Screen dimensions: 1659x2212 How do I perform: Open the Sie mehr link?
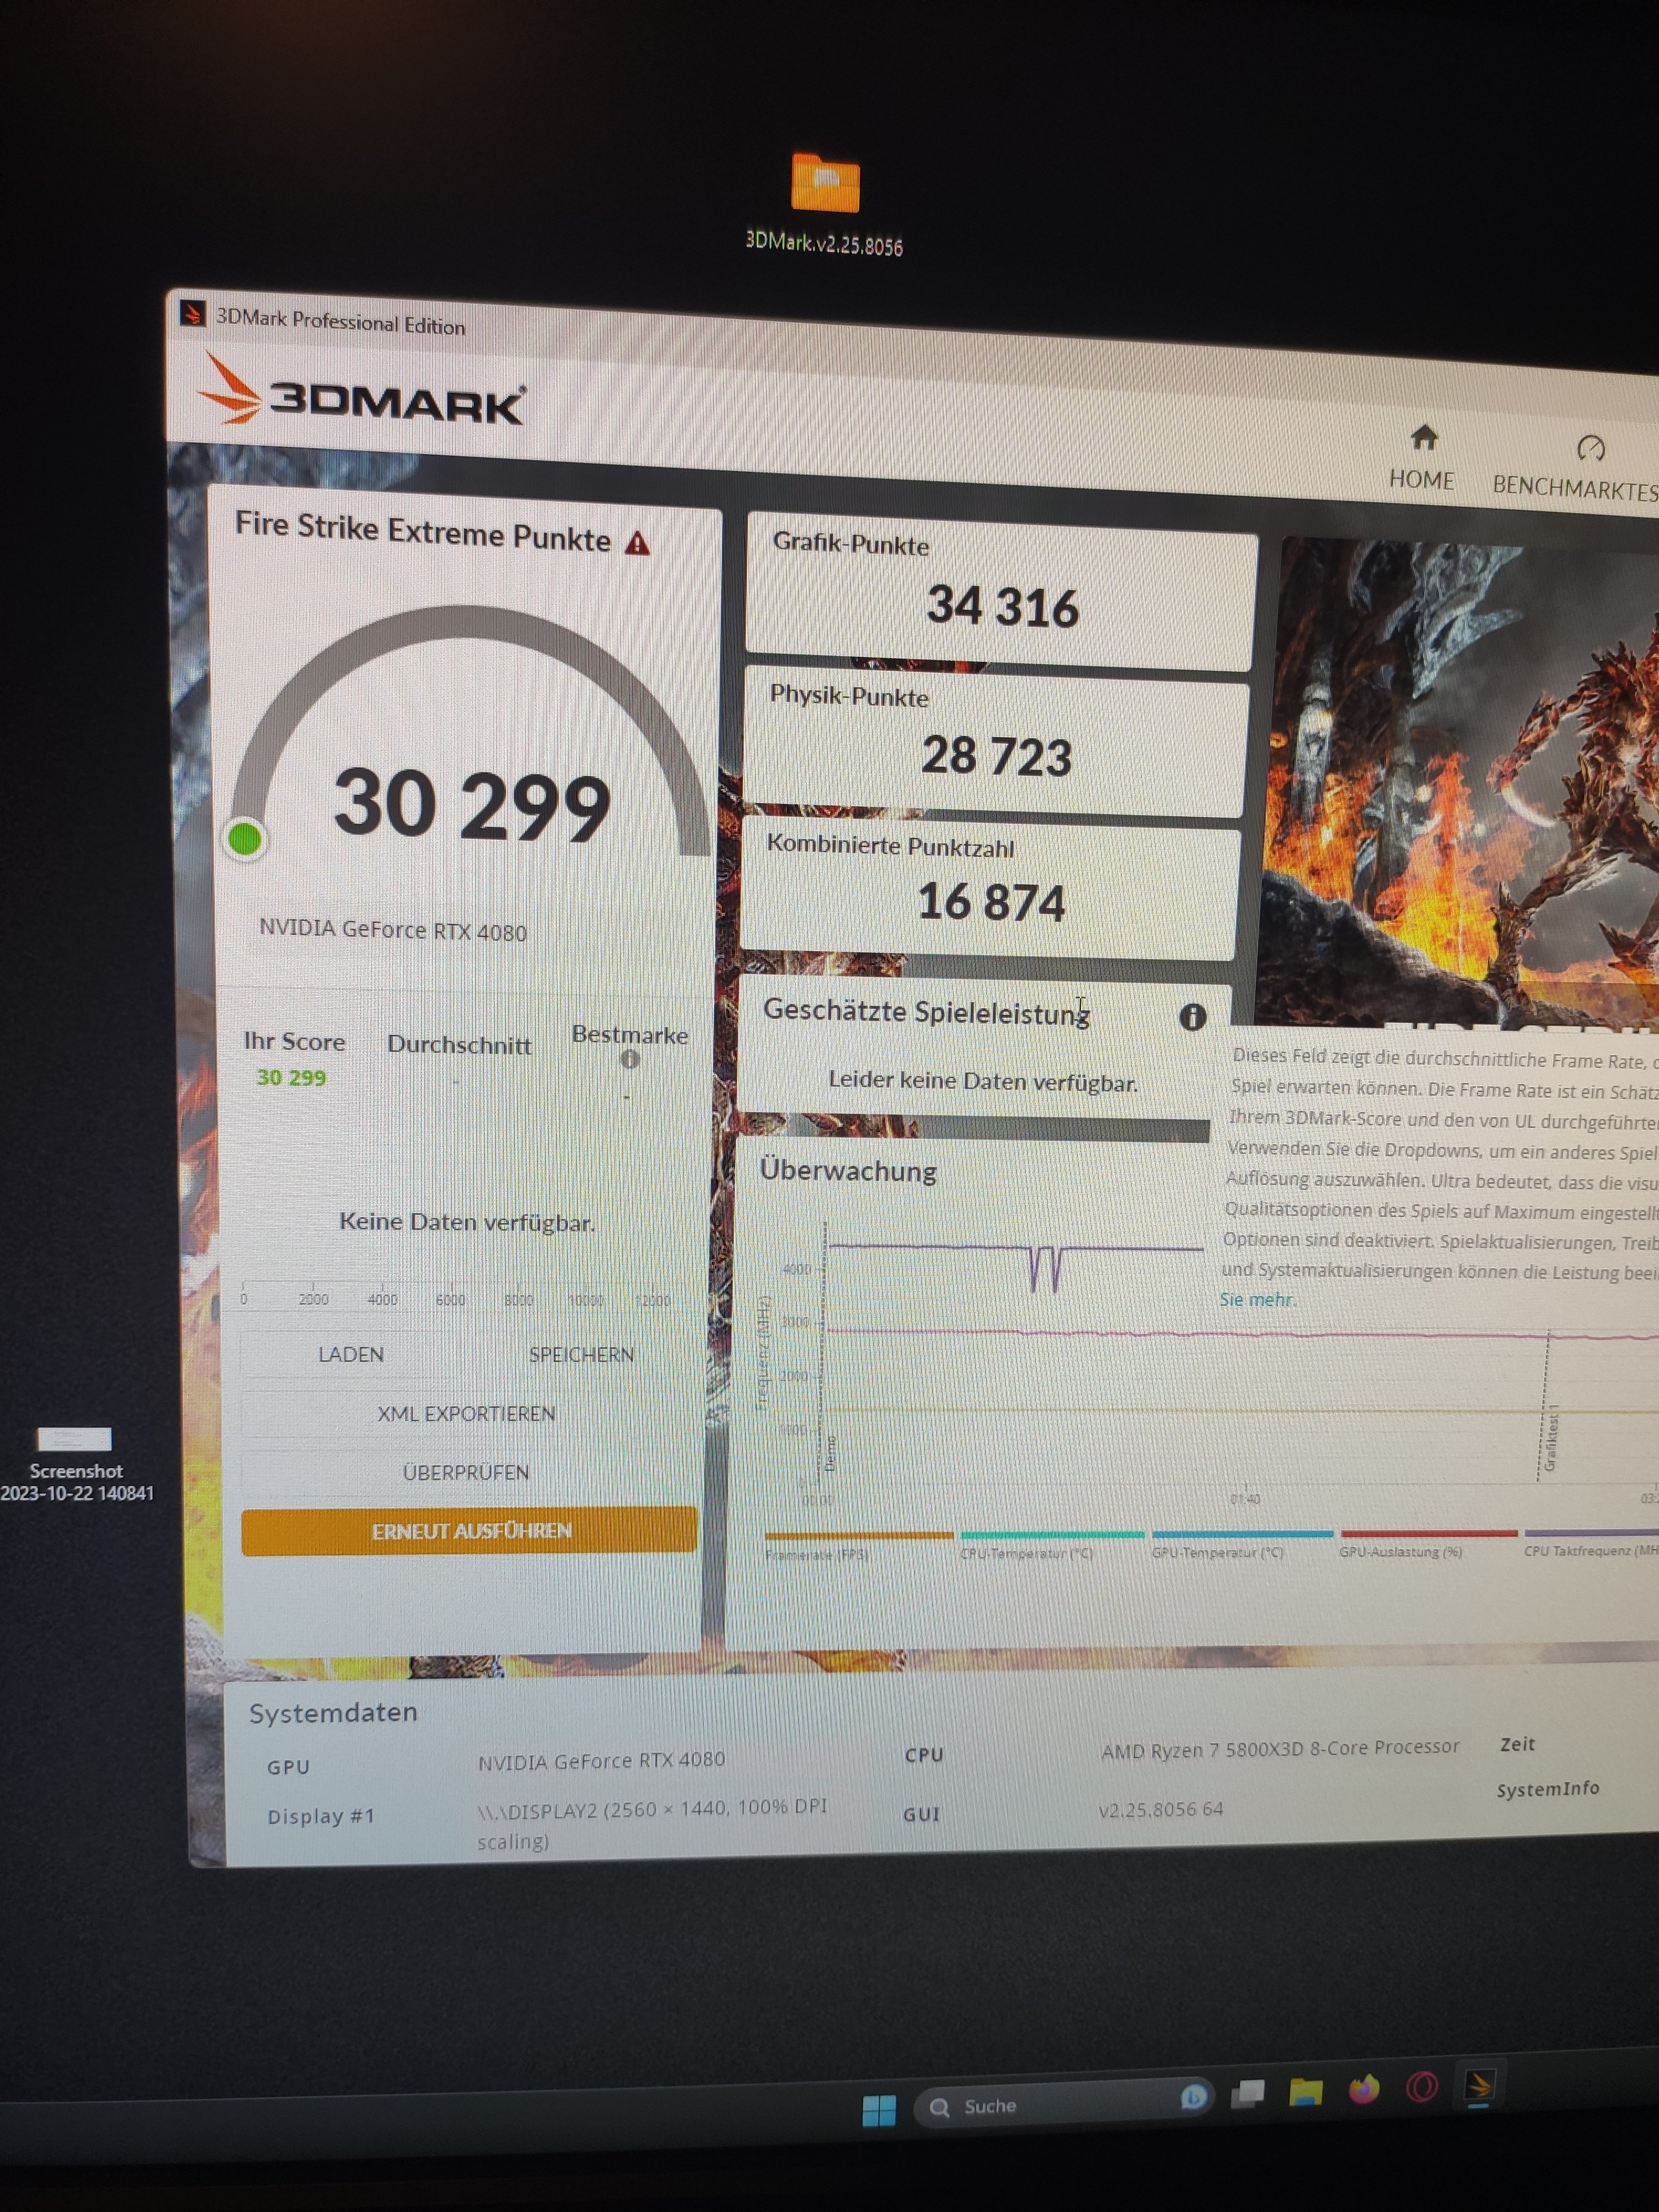[x=1256, y=1299]
